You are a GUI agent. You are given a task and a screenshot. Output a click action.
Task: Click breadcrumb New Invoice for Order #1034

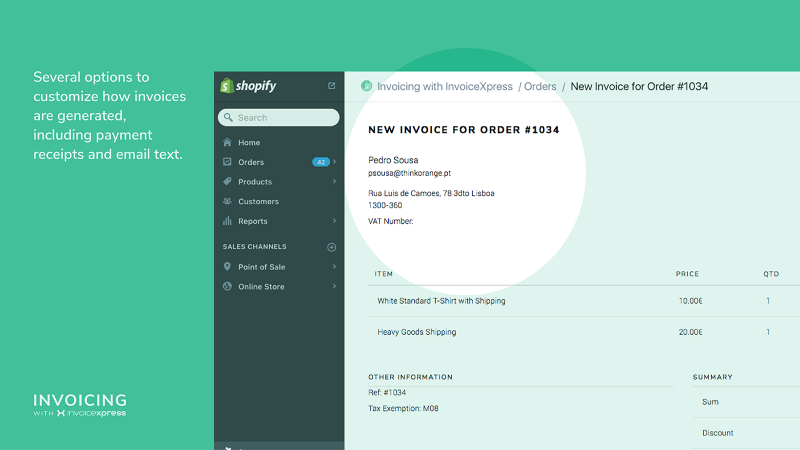click(x=639, y=86)
